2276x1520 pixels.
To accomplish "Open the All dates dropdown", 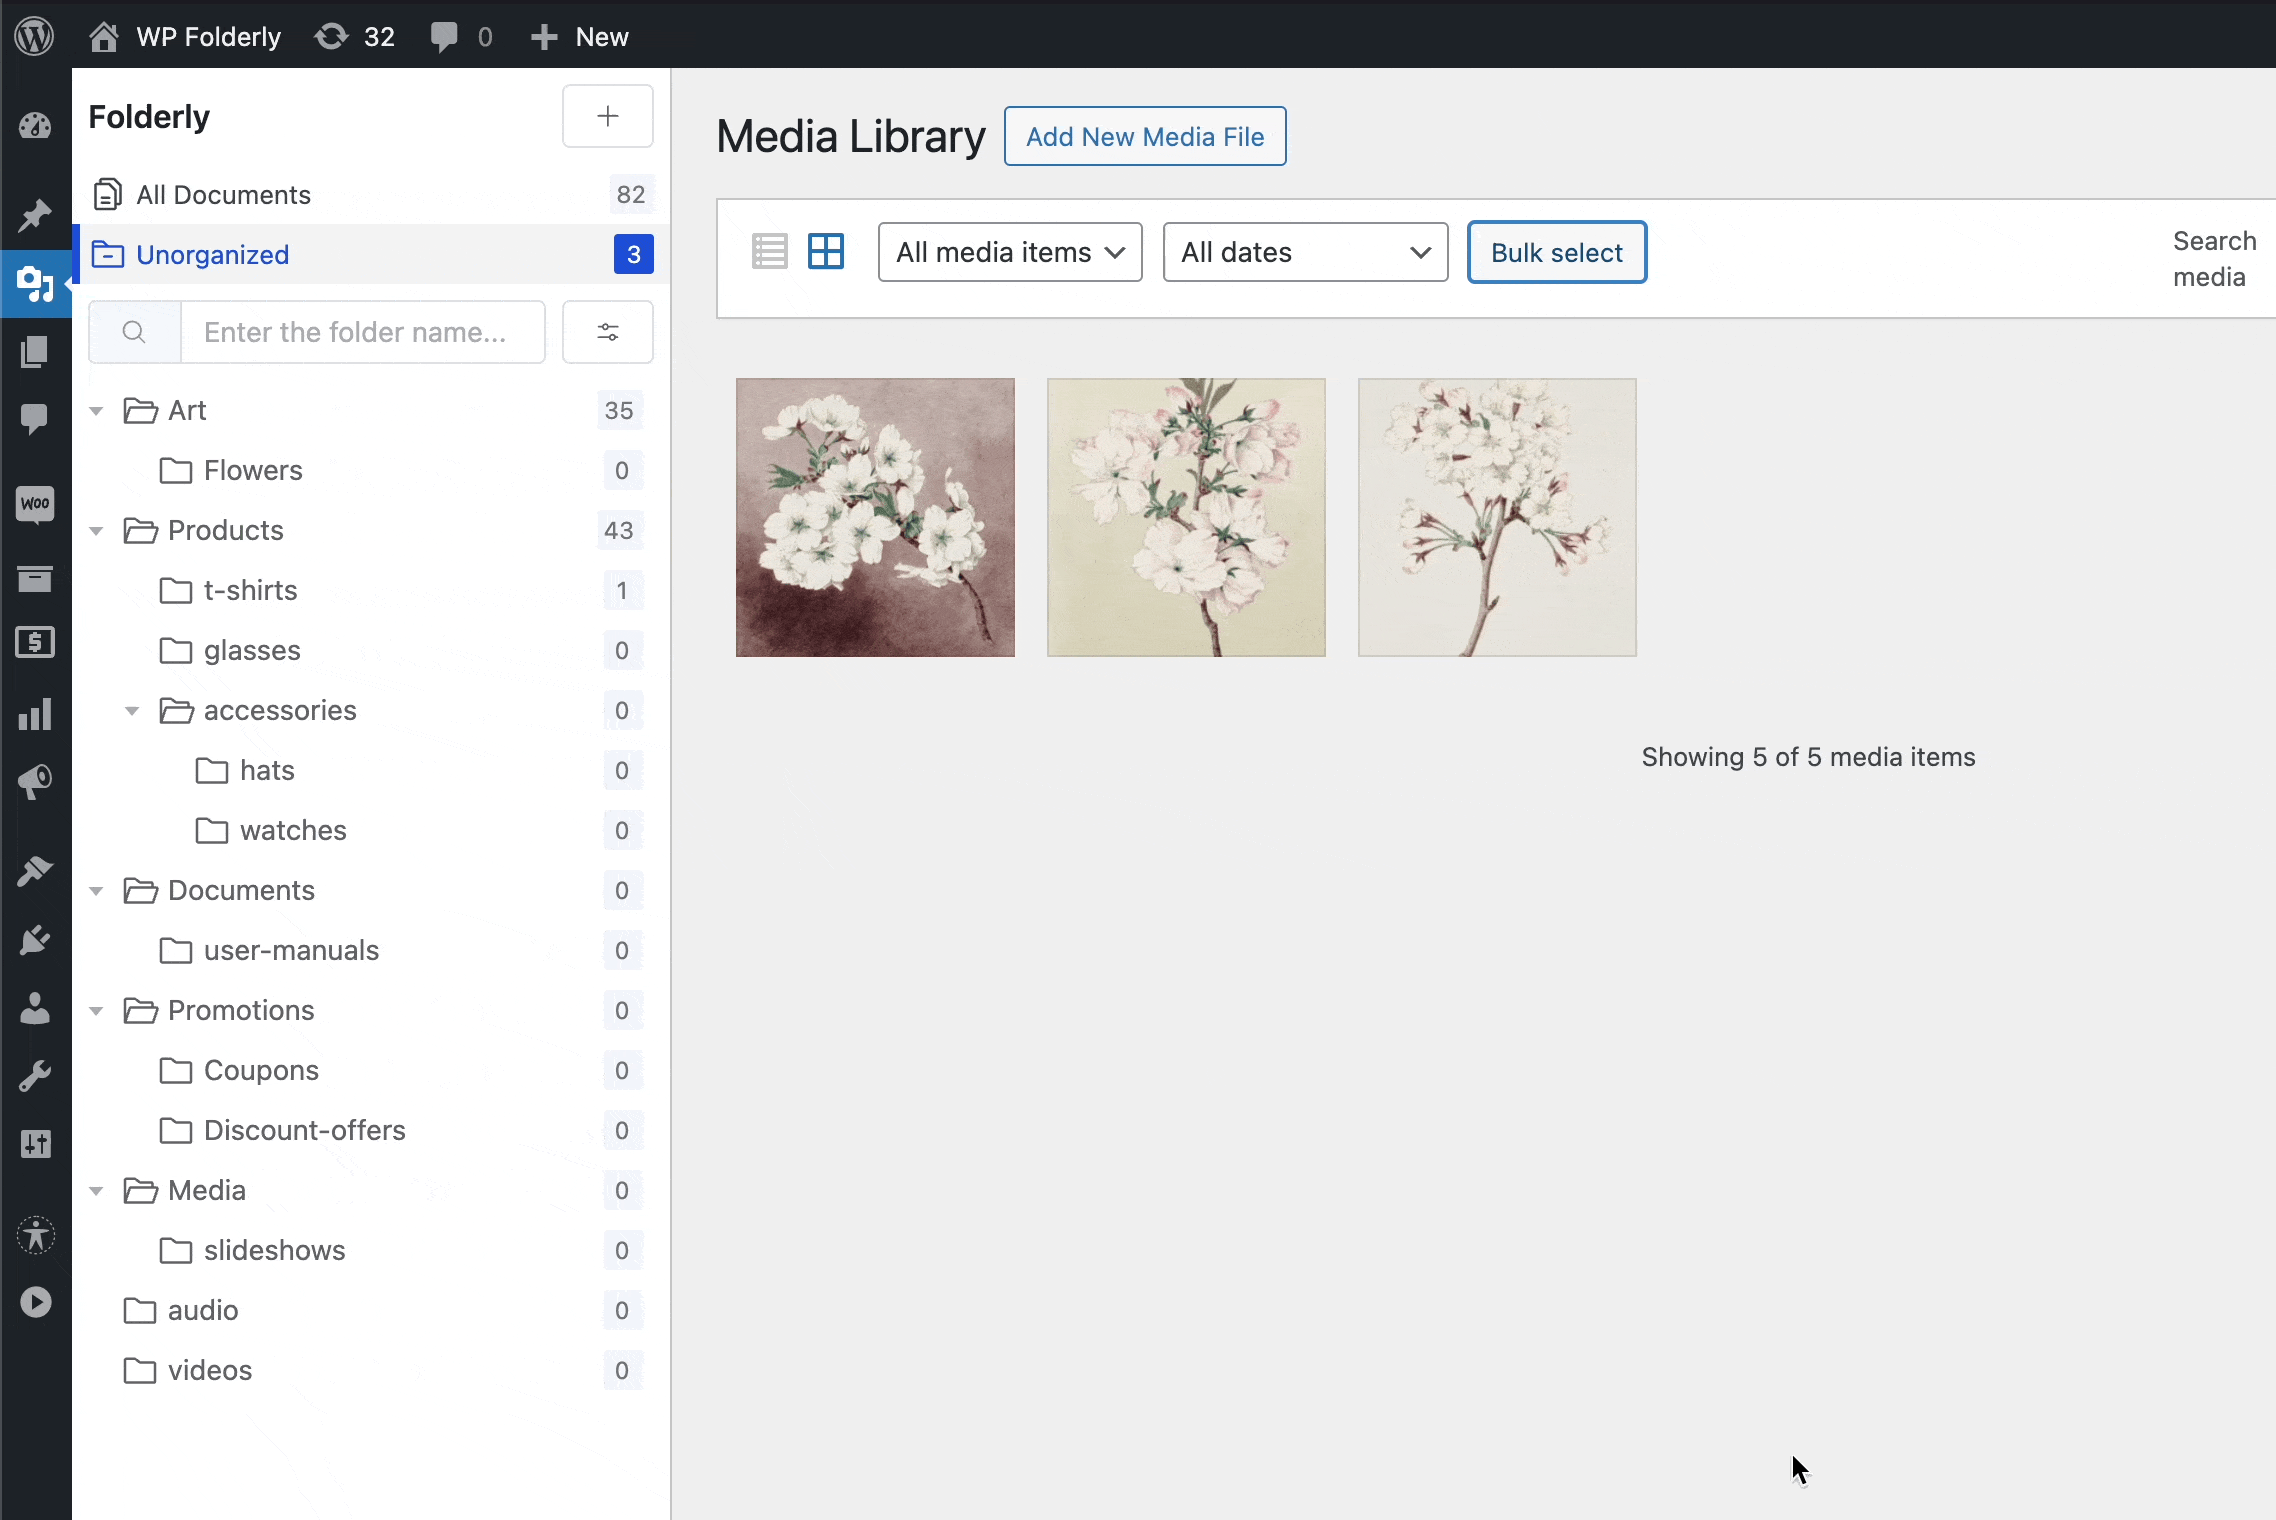I will pos(1305,252).
